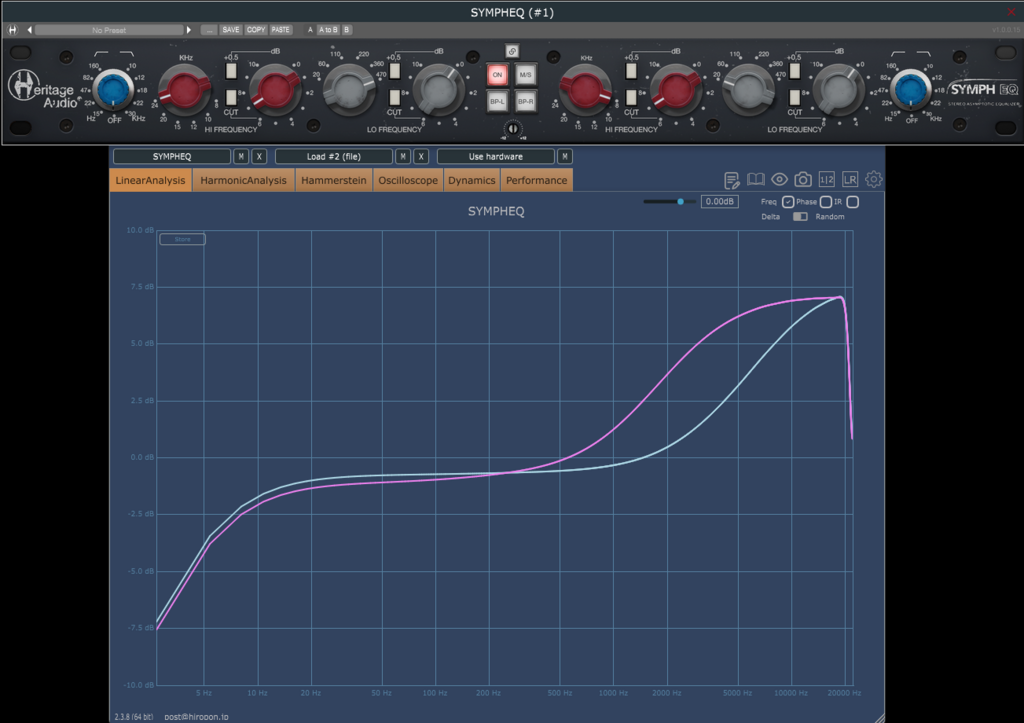Screen dimensions: 1024x723
Task: Switch to the Hammerstein tab
Action: click(334, 180)
